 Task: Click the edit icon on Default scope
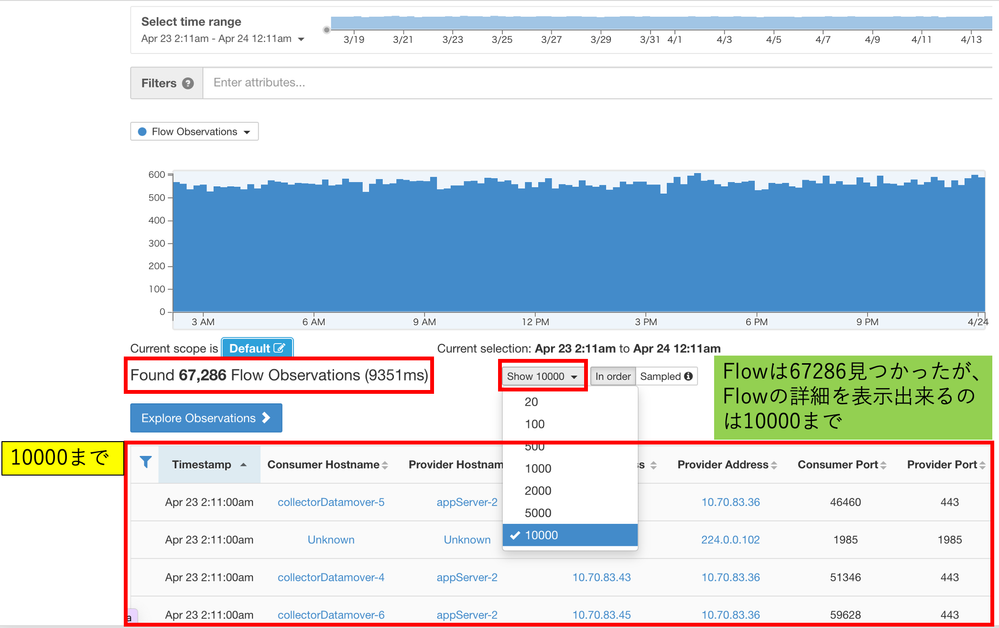279,348
